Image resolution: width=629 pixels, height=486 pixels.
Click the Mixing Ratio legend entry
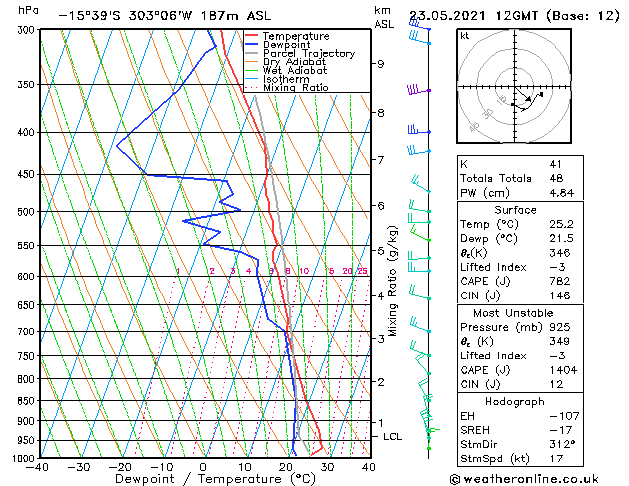pos(287,88)
